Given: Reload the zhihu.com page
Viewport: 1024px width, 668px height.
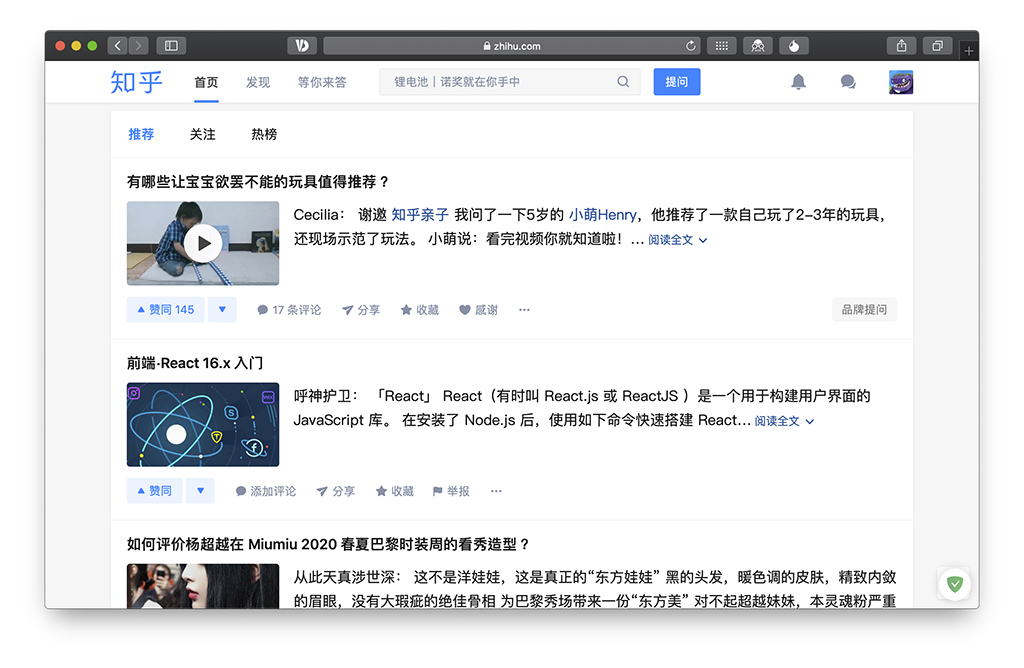Looking at the screenshot, I should tap(690, 46).
